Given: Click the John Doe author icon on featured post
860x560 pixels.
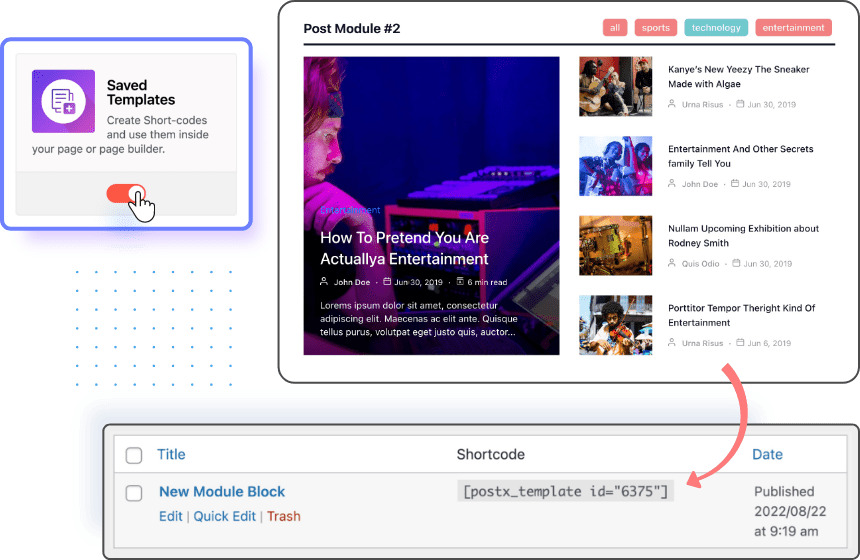Looking at the screenshot, I should click(x=324, y=281).
